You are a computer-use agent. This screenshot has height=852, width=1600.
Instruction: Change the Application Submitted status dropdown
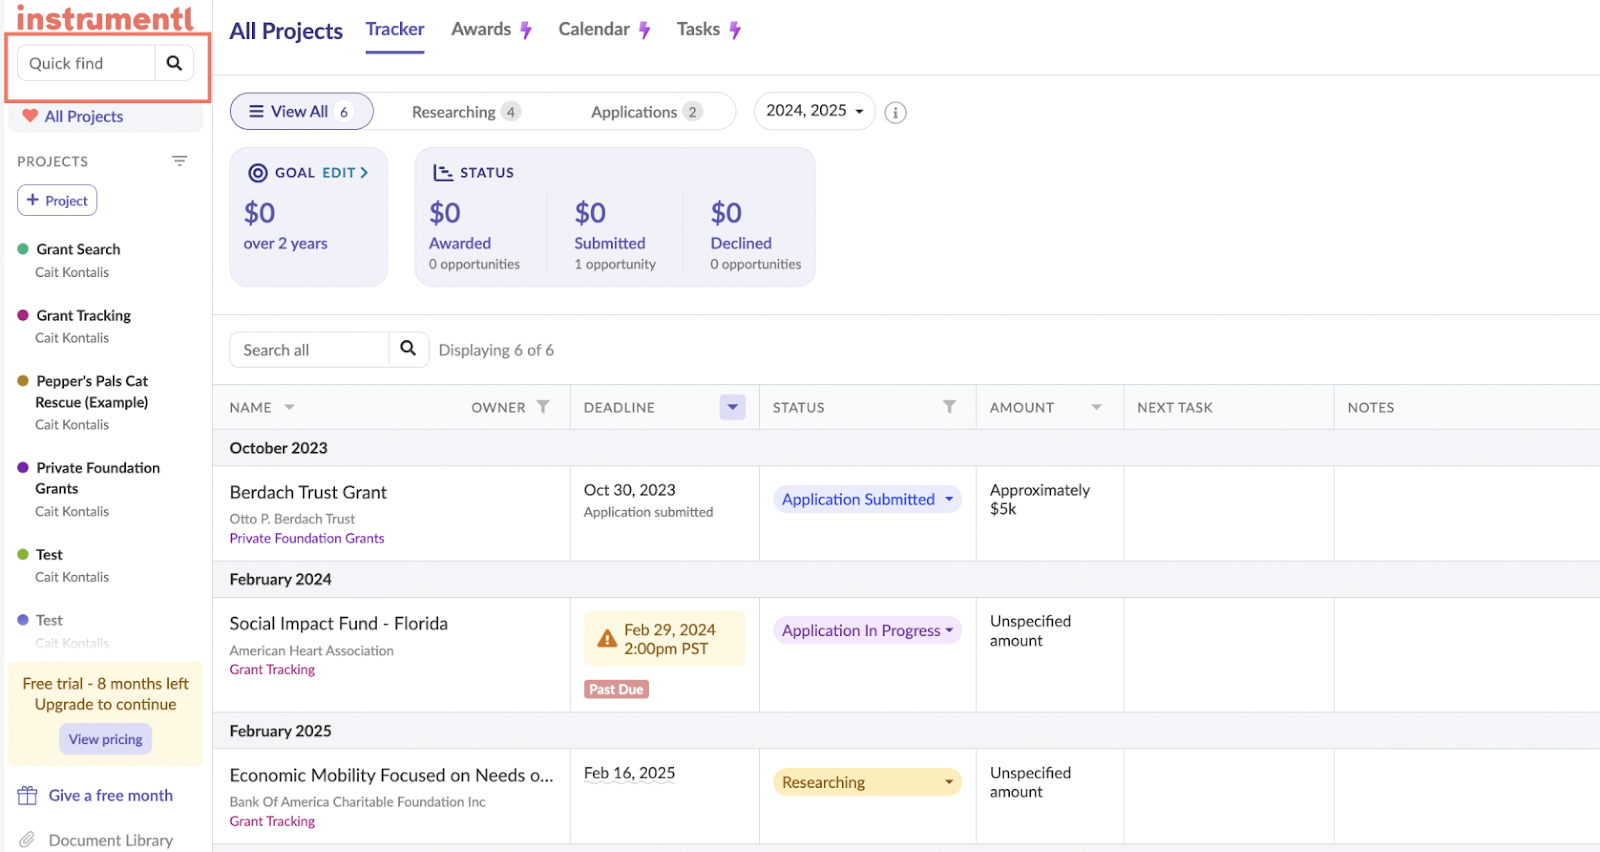[x=866, y=499]
